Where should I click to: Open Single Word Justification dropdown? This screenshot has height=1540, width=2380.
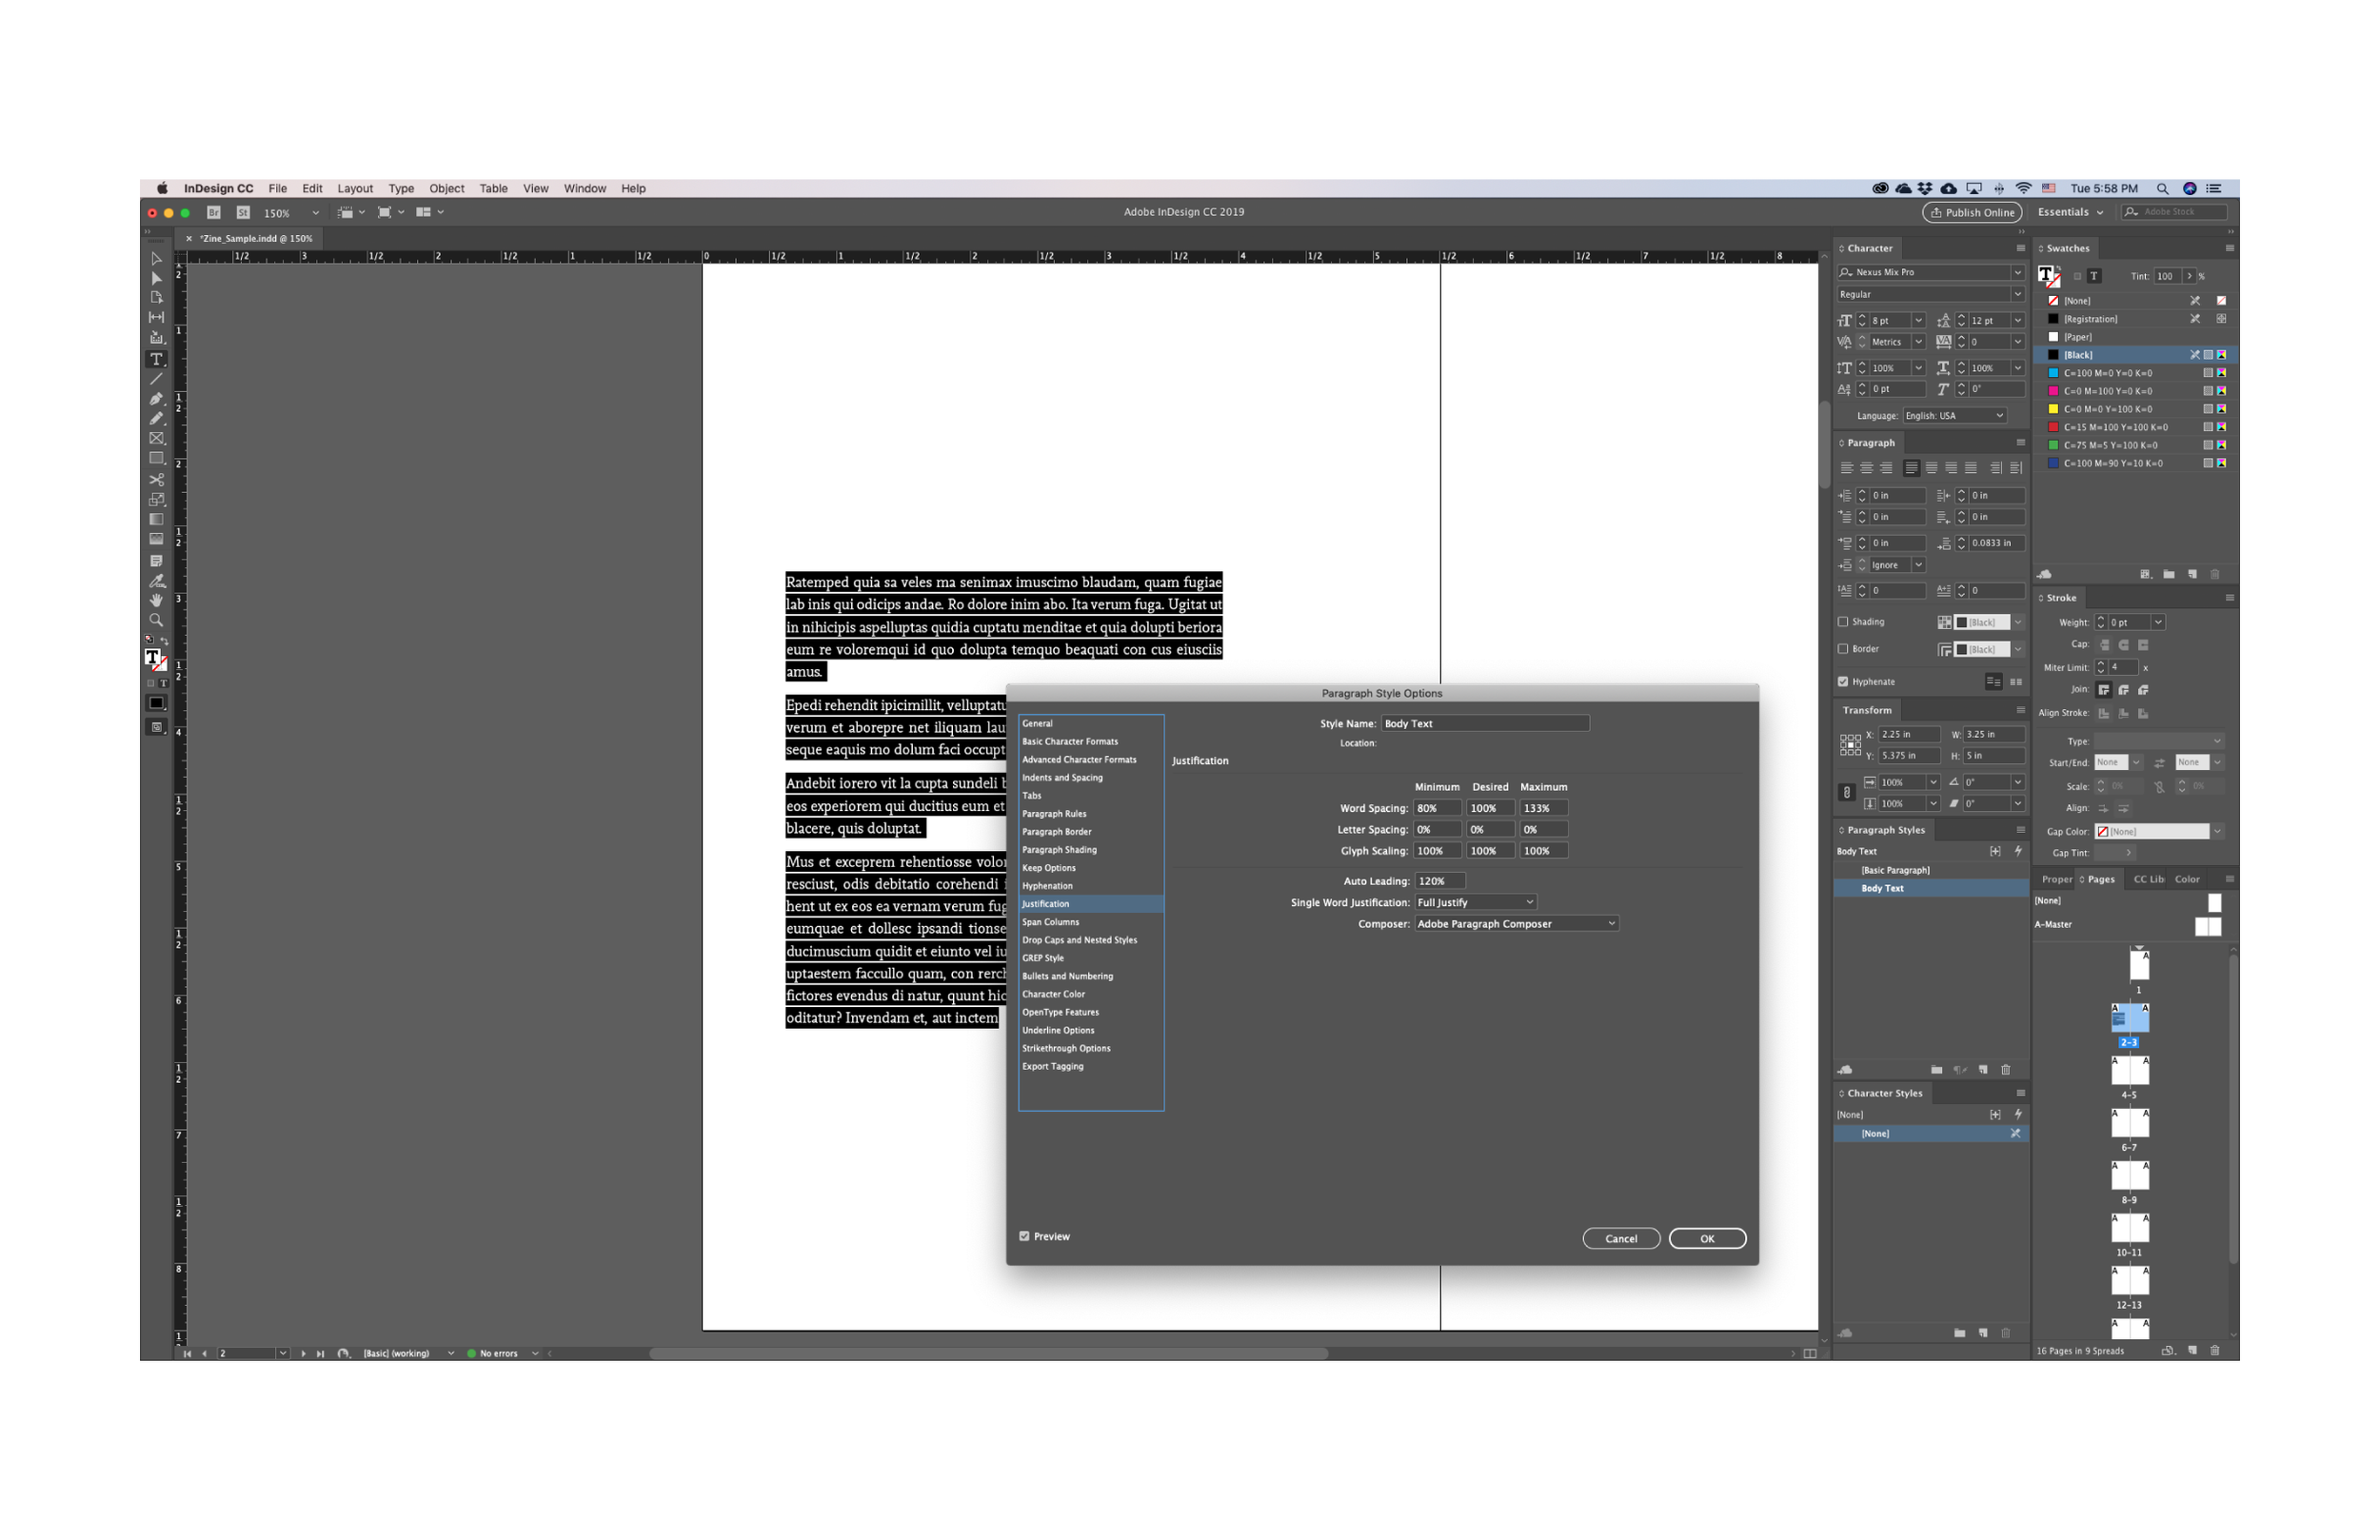(x=1475, y=902)
